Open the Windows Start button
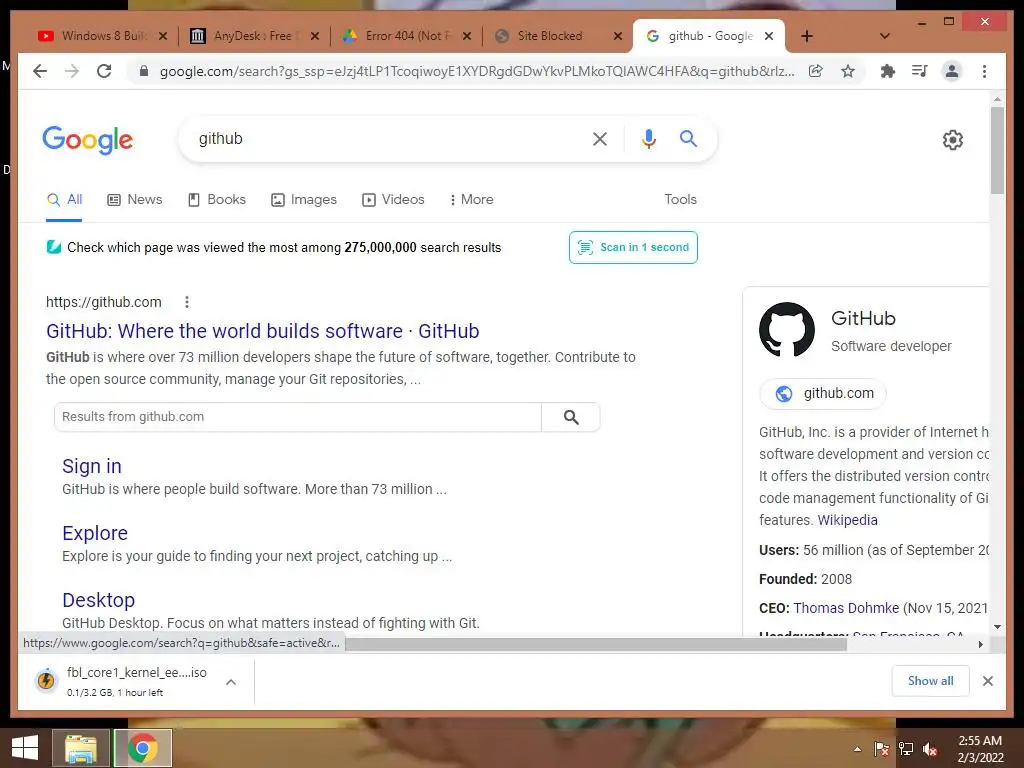1024x768 pixels. [25, 748]
